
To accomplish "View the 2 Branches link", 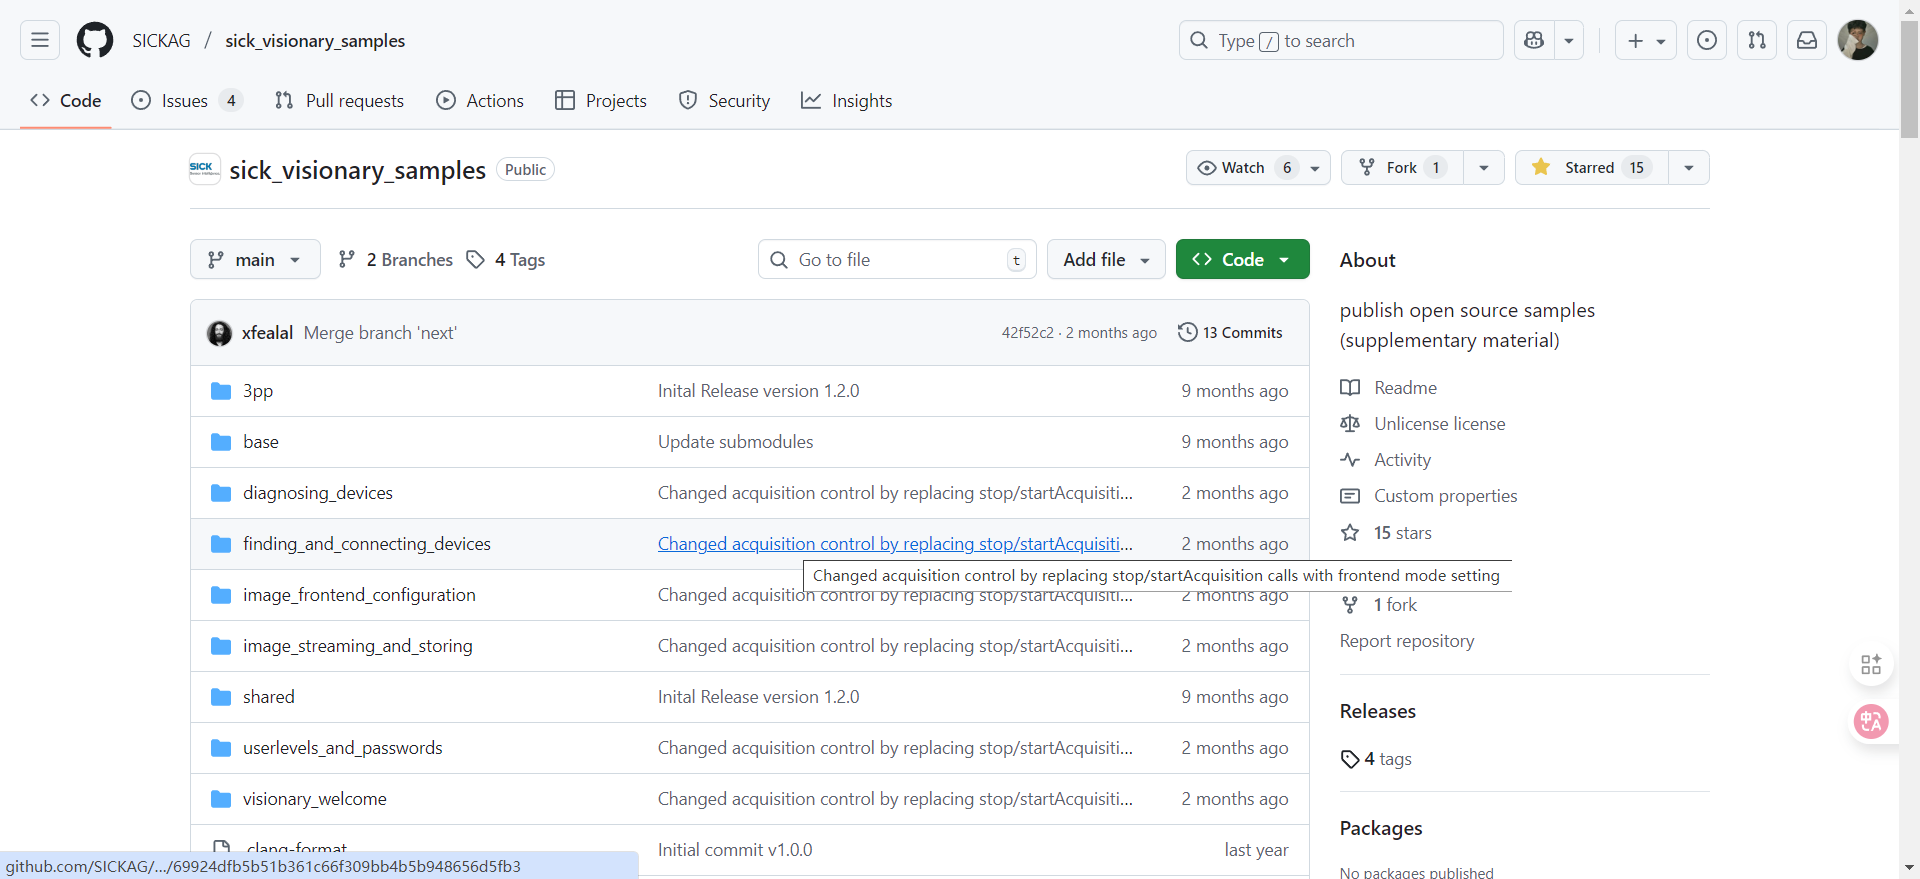I will (396, 259).
